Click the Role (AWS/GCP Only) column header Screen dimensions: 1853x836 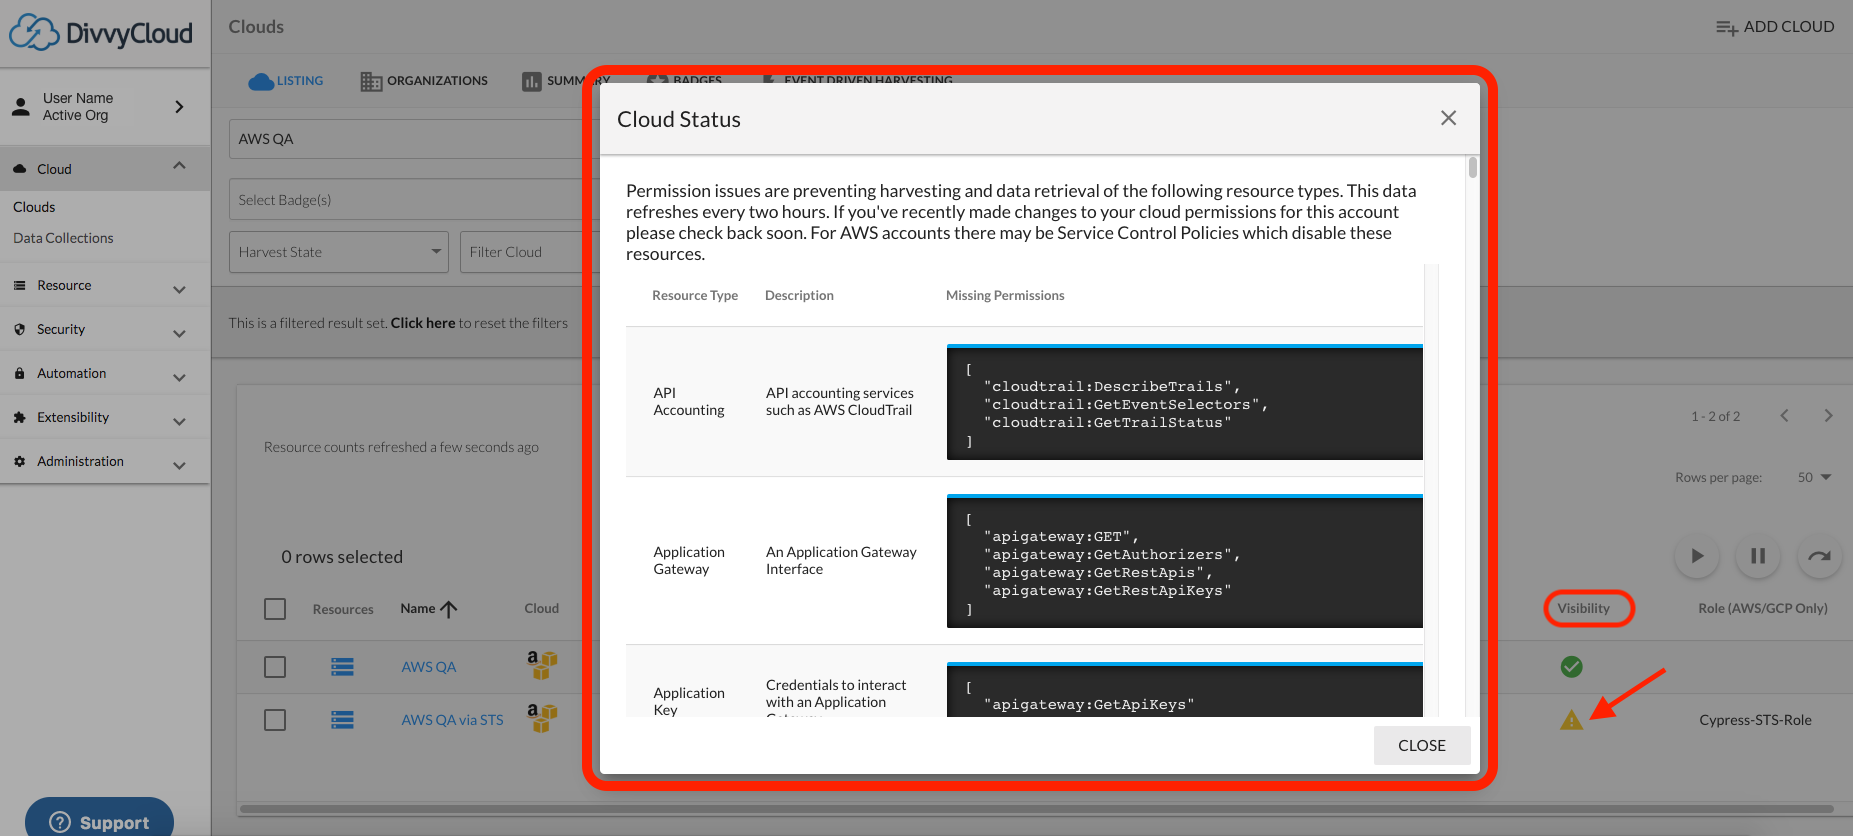1763,608
